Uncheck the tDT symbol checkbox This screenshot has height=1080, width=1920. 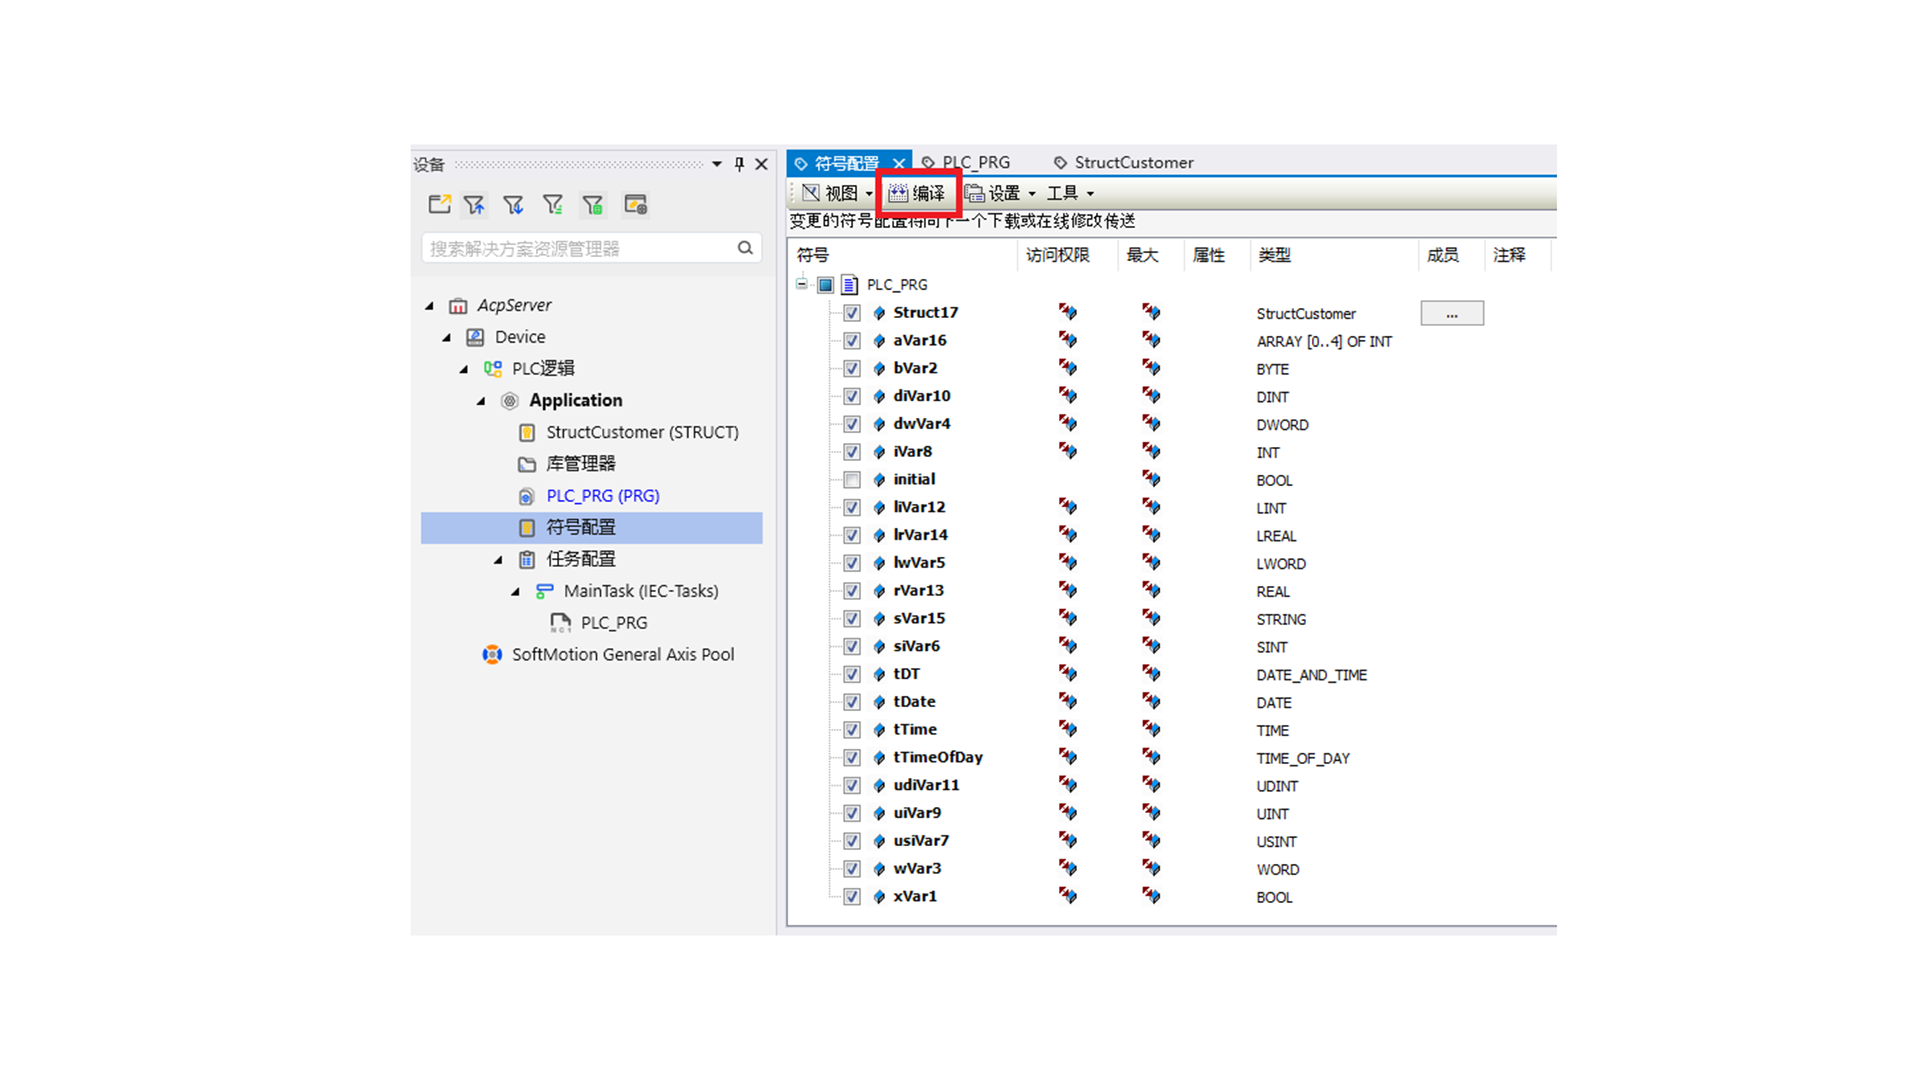click(x=852, y=674)
